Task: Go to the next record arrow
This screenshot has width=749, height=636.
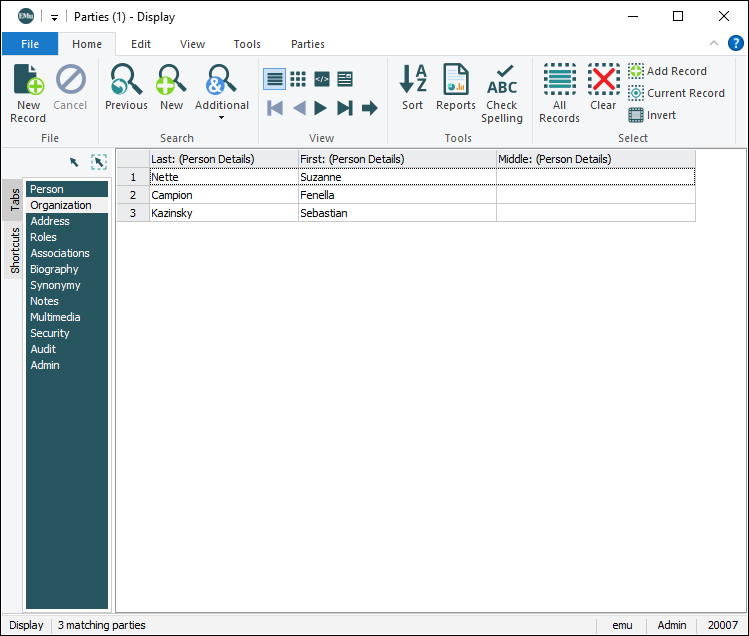Action: tap(321, 108)
